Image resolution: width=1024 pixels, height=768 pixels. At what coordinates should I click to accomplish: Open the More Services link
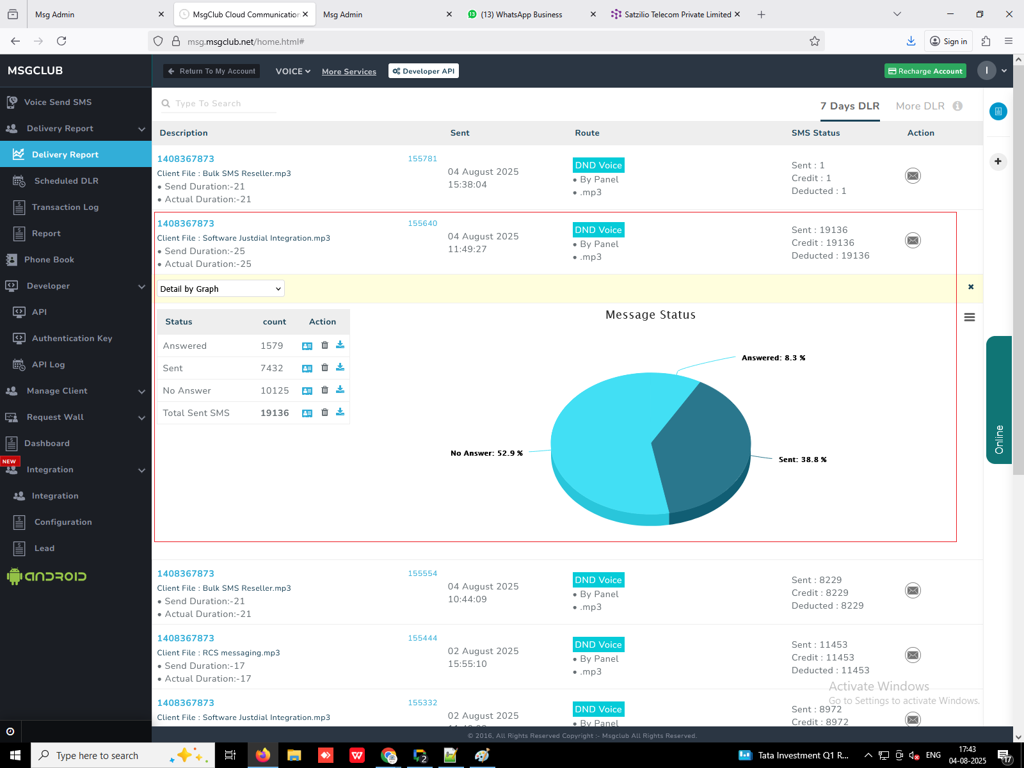tap(349, 72)
